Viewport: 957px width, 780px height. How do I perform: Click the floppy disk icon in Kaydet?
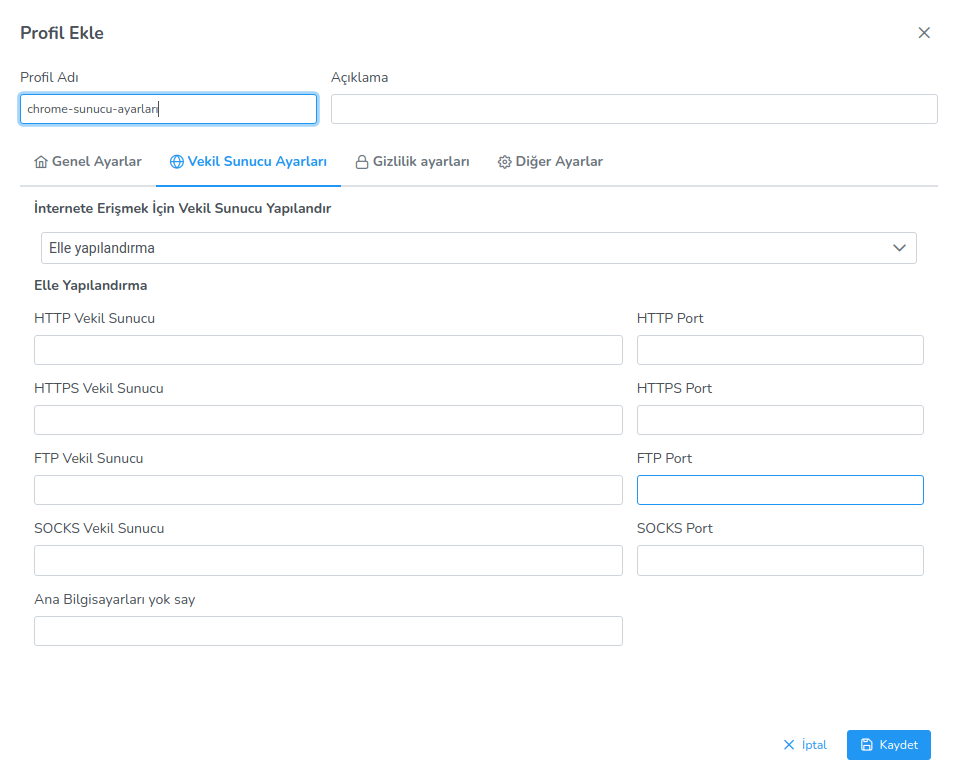click(x=867, y=745)
